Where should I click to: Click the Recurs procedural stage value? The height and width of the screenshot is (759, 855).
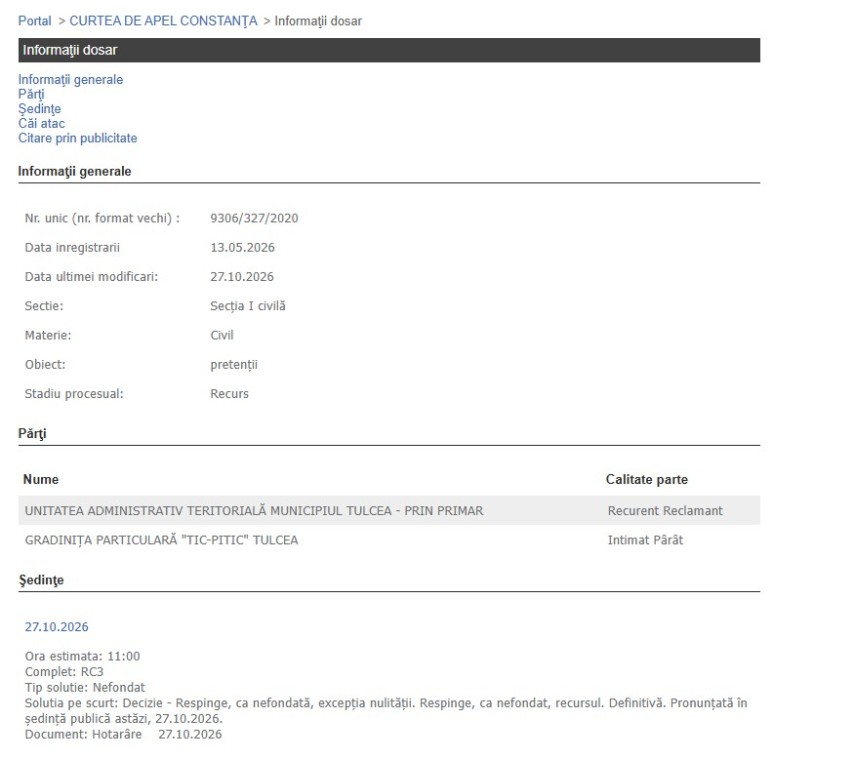click(230, 394)
